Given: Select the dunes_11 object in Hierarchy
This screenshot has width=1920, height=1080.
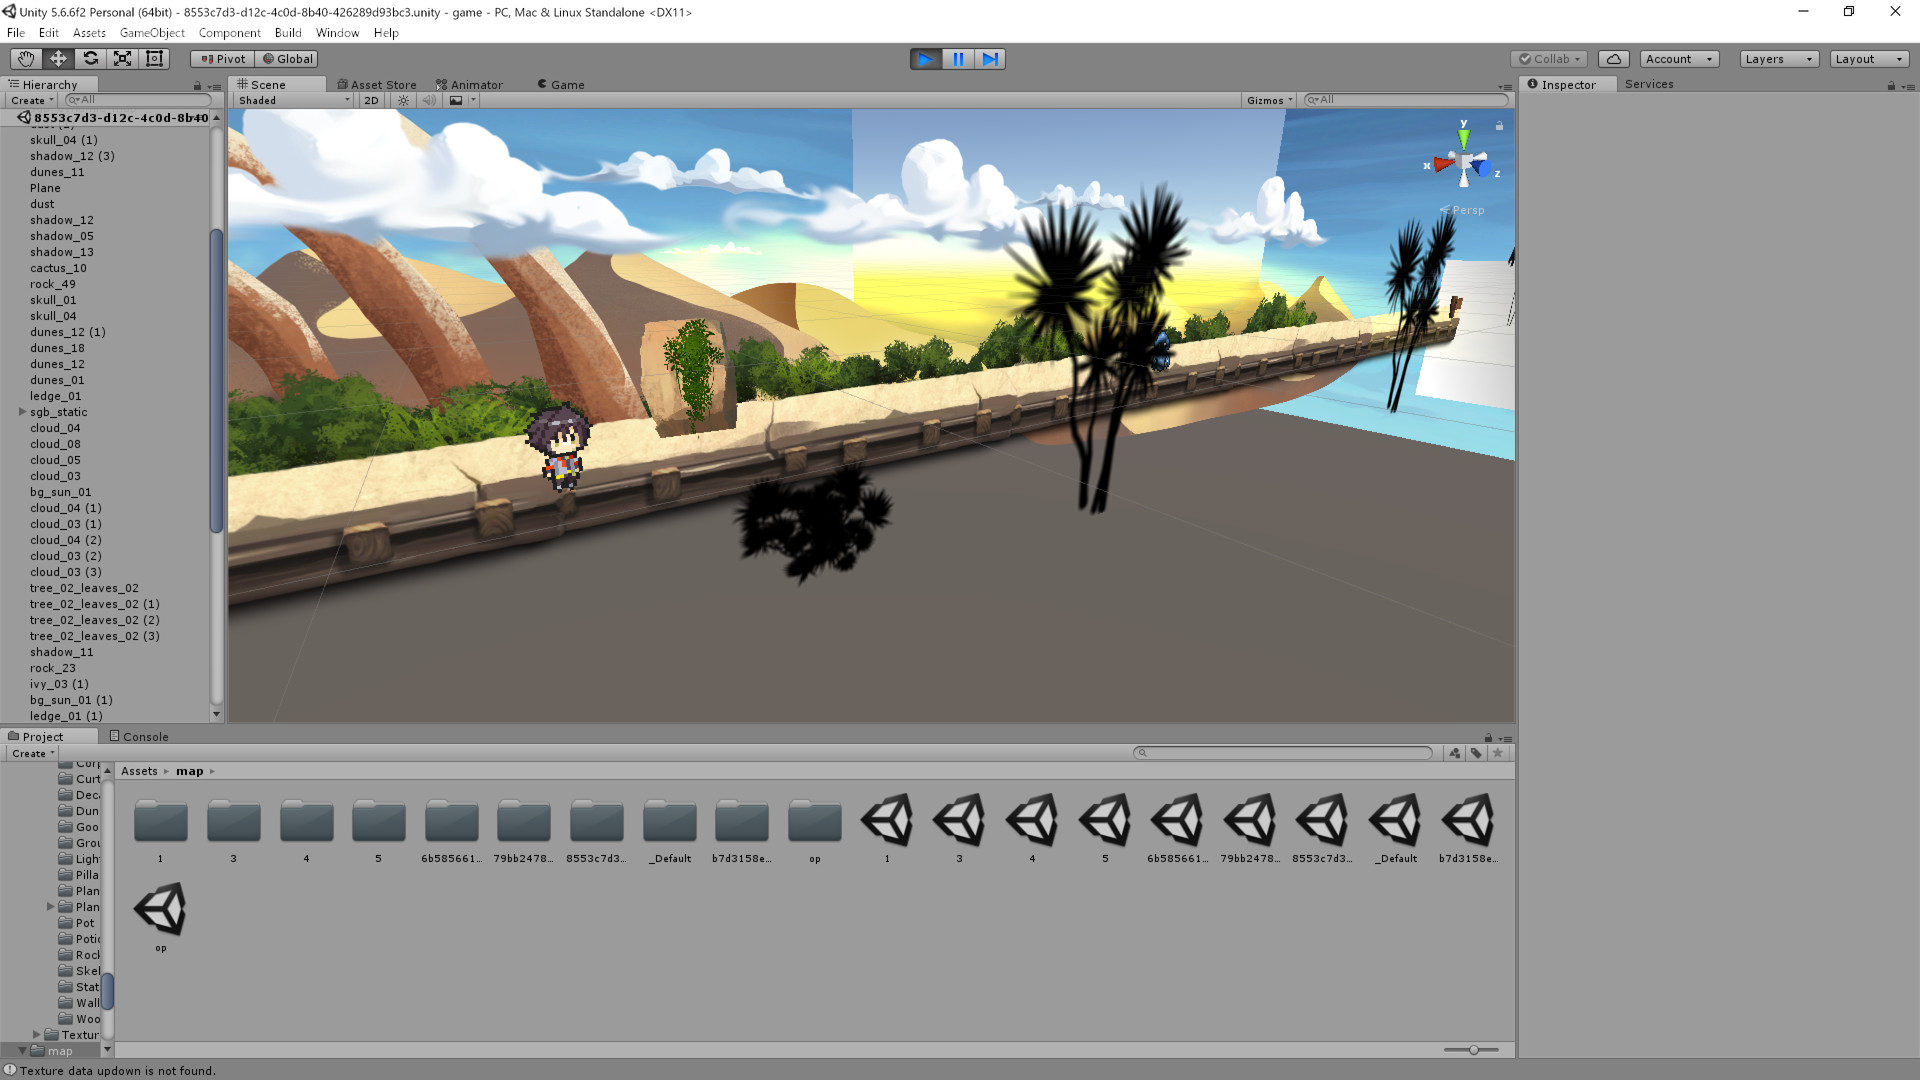Looking at the screenshot, I should tap(57, 171).
